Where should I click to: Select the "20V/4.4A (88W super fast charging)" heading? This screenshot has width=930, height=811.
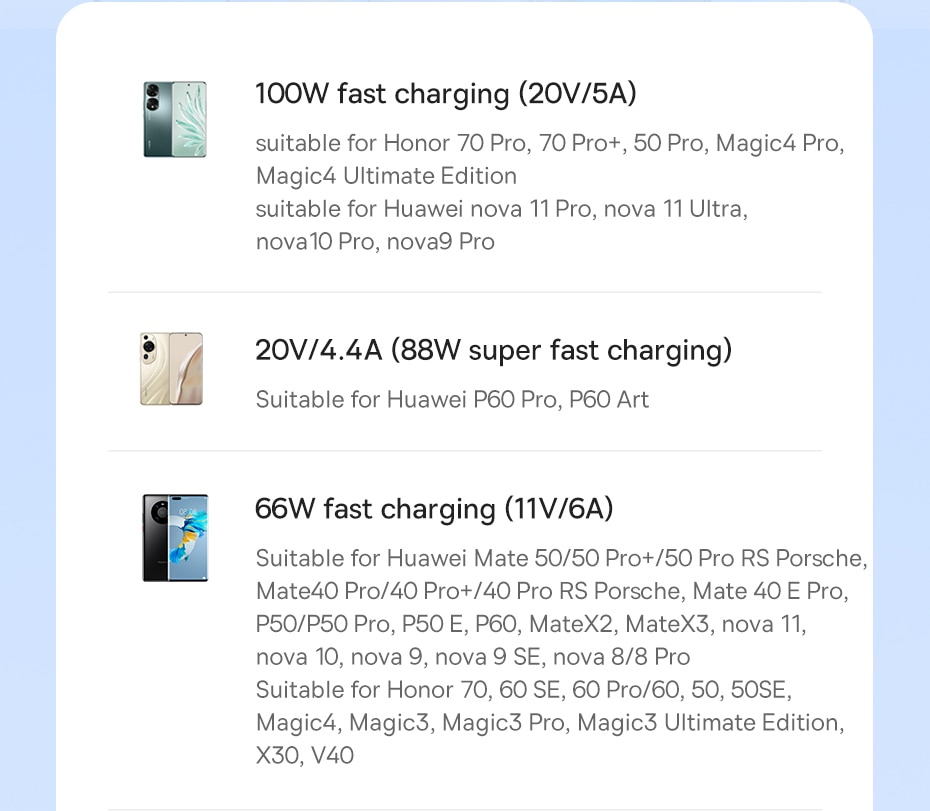(x=493, y=351)
